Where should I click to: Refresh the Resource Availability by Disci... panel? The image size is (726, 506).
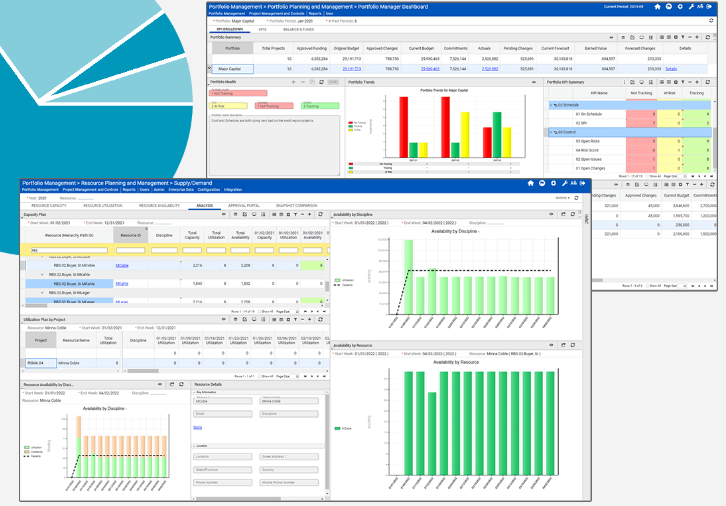point(181,384)
